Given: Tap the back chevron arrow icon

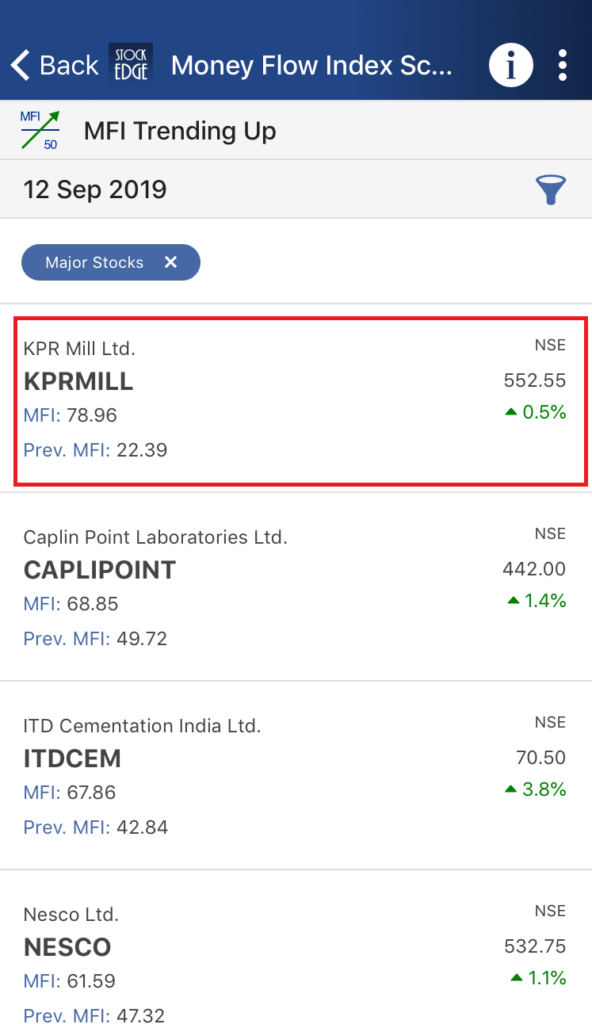Looking at the screenshot, I should [18, 64].
